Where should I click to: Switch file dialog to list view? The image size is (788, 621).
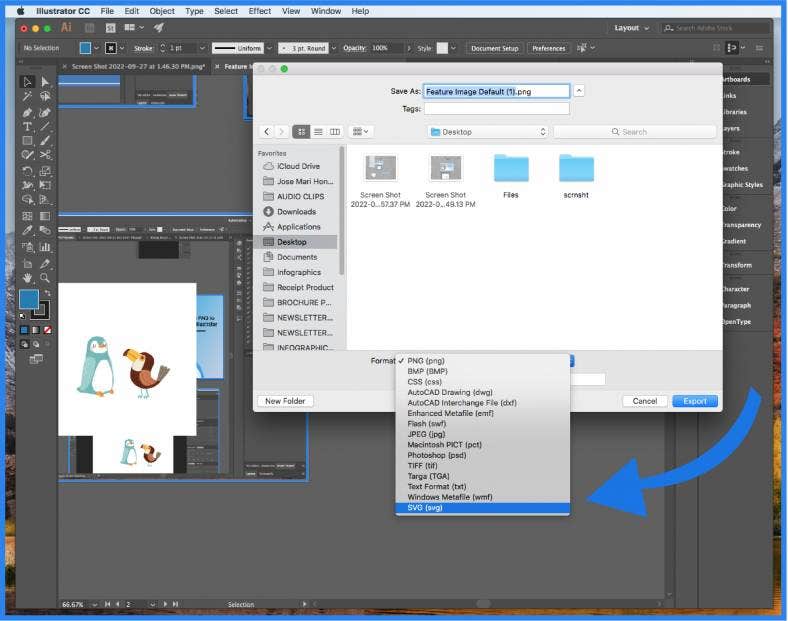318,132
